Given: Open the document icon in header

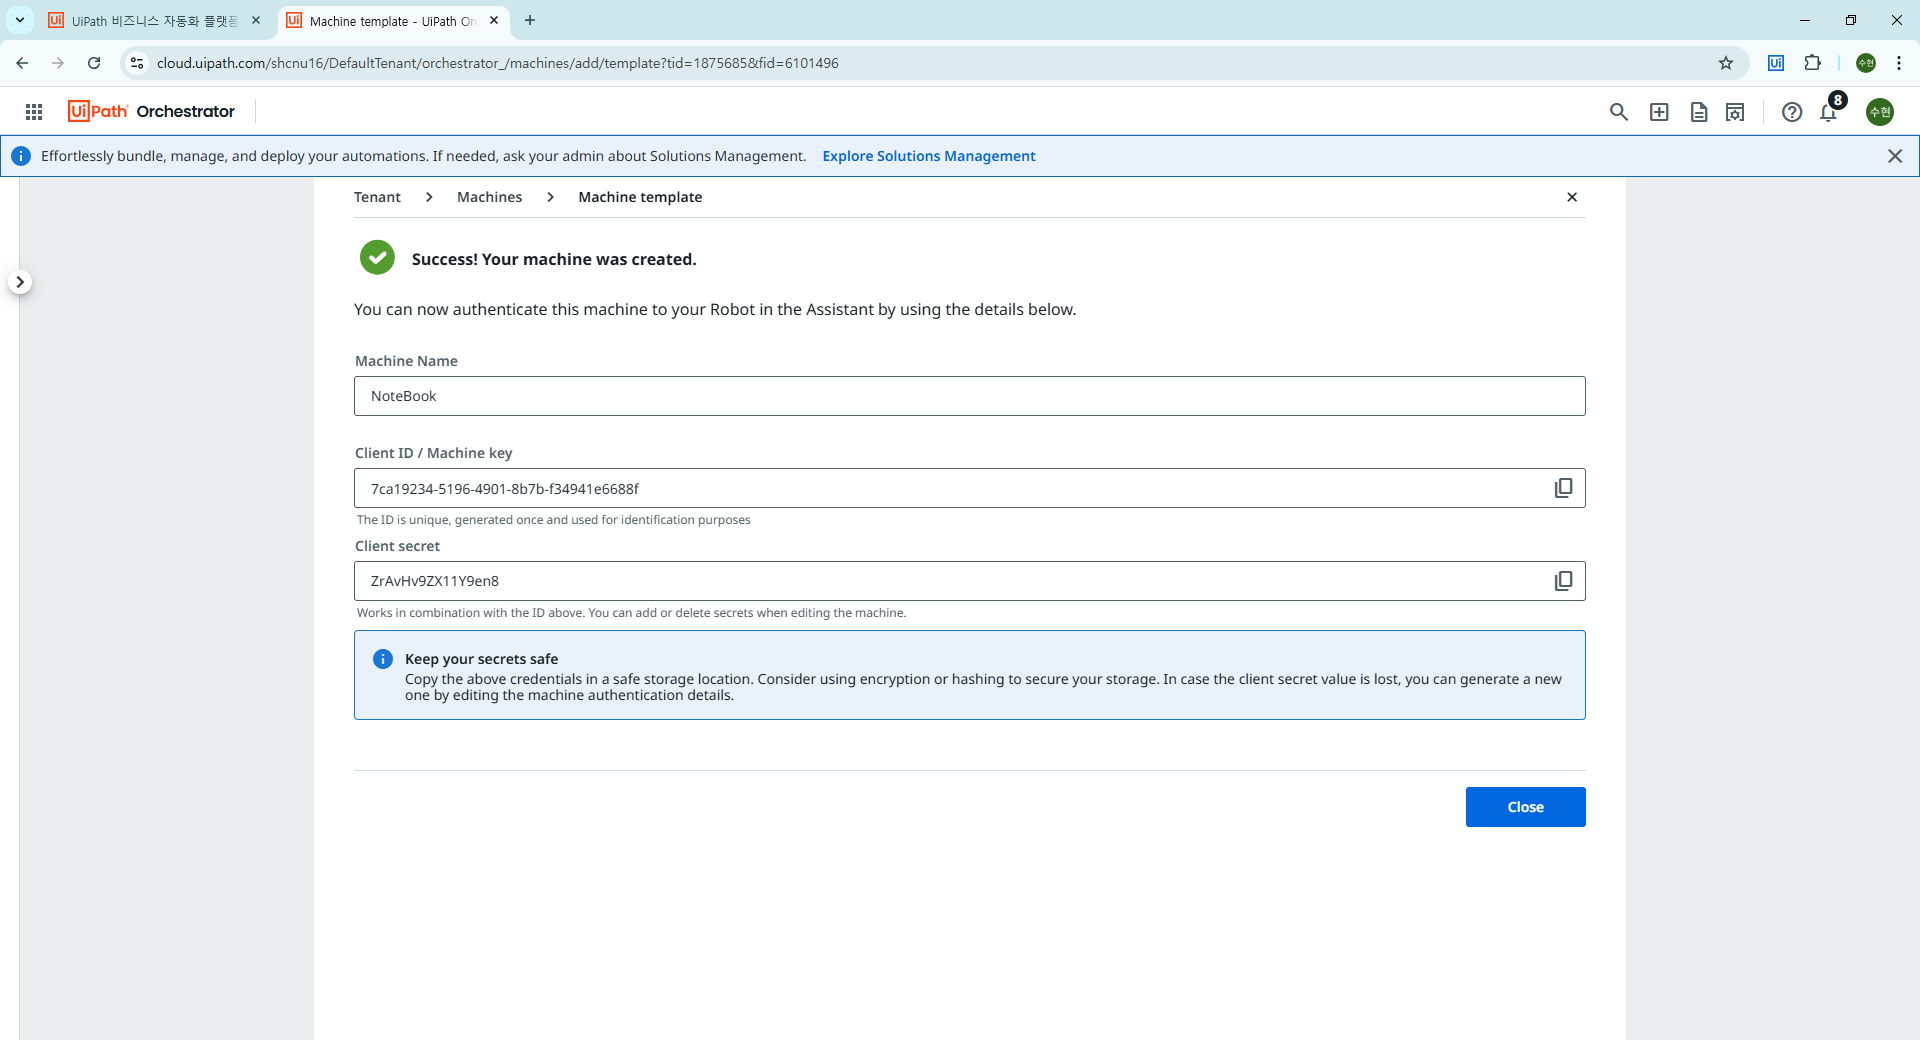Looking at the screenshot, I should point(1698,112).
